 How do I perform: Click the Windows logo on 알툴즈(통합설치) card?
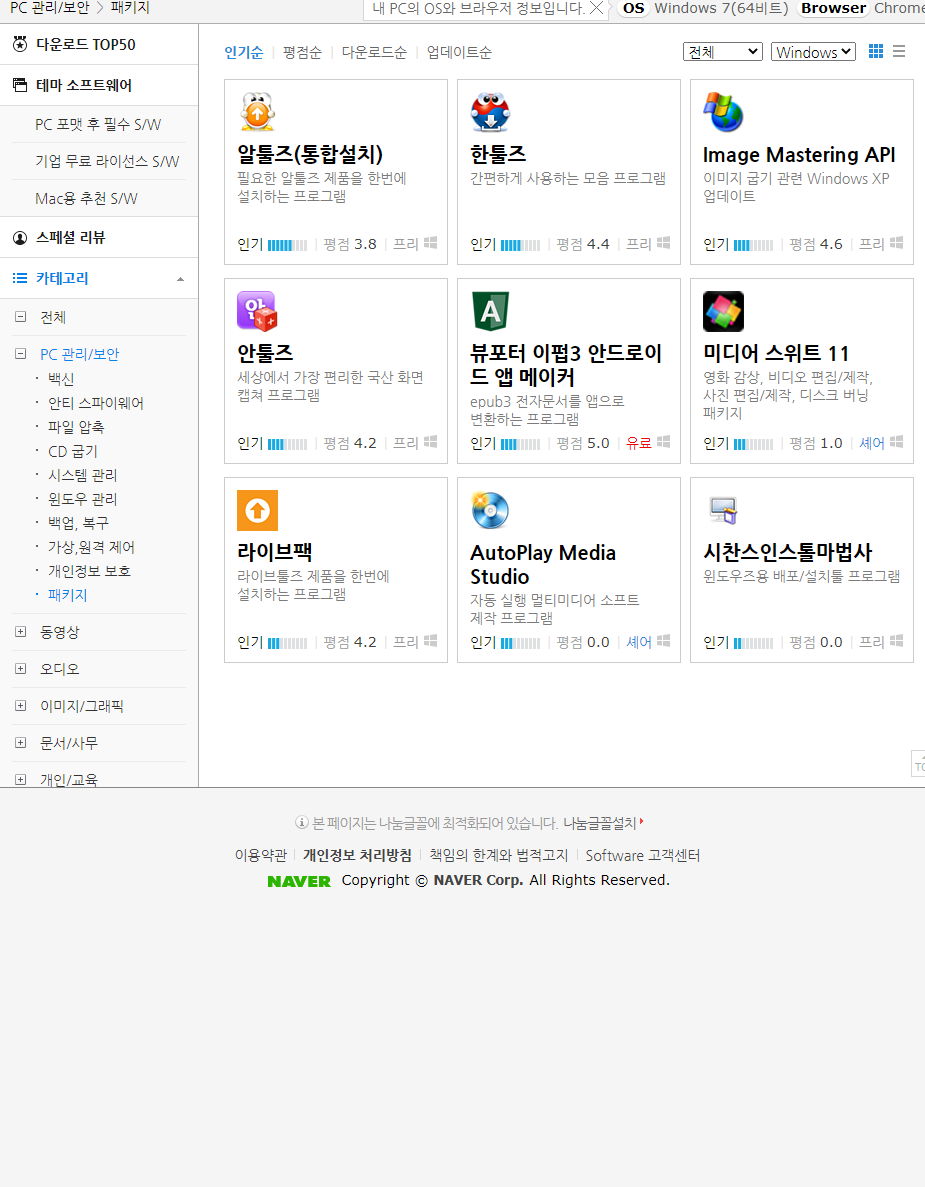tap(431, 243)
